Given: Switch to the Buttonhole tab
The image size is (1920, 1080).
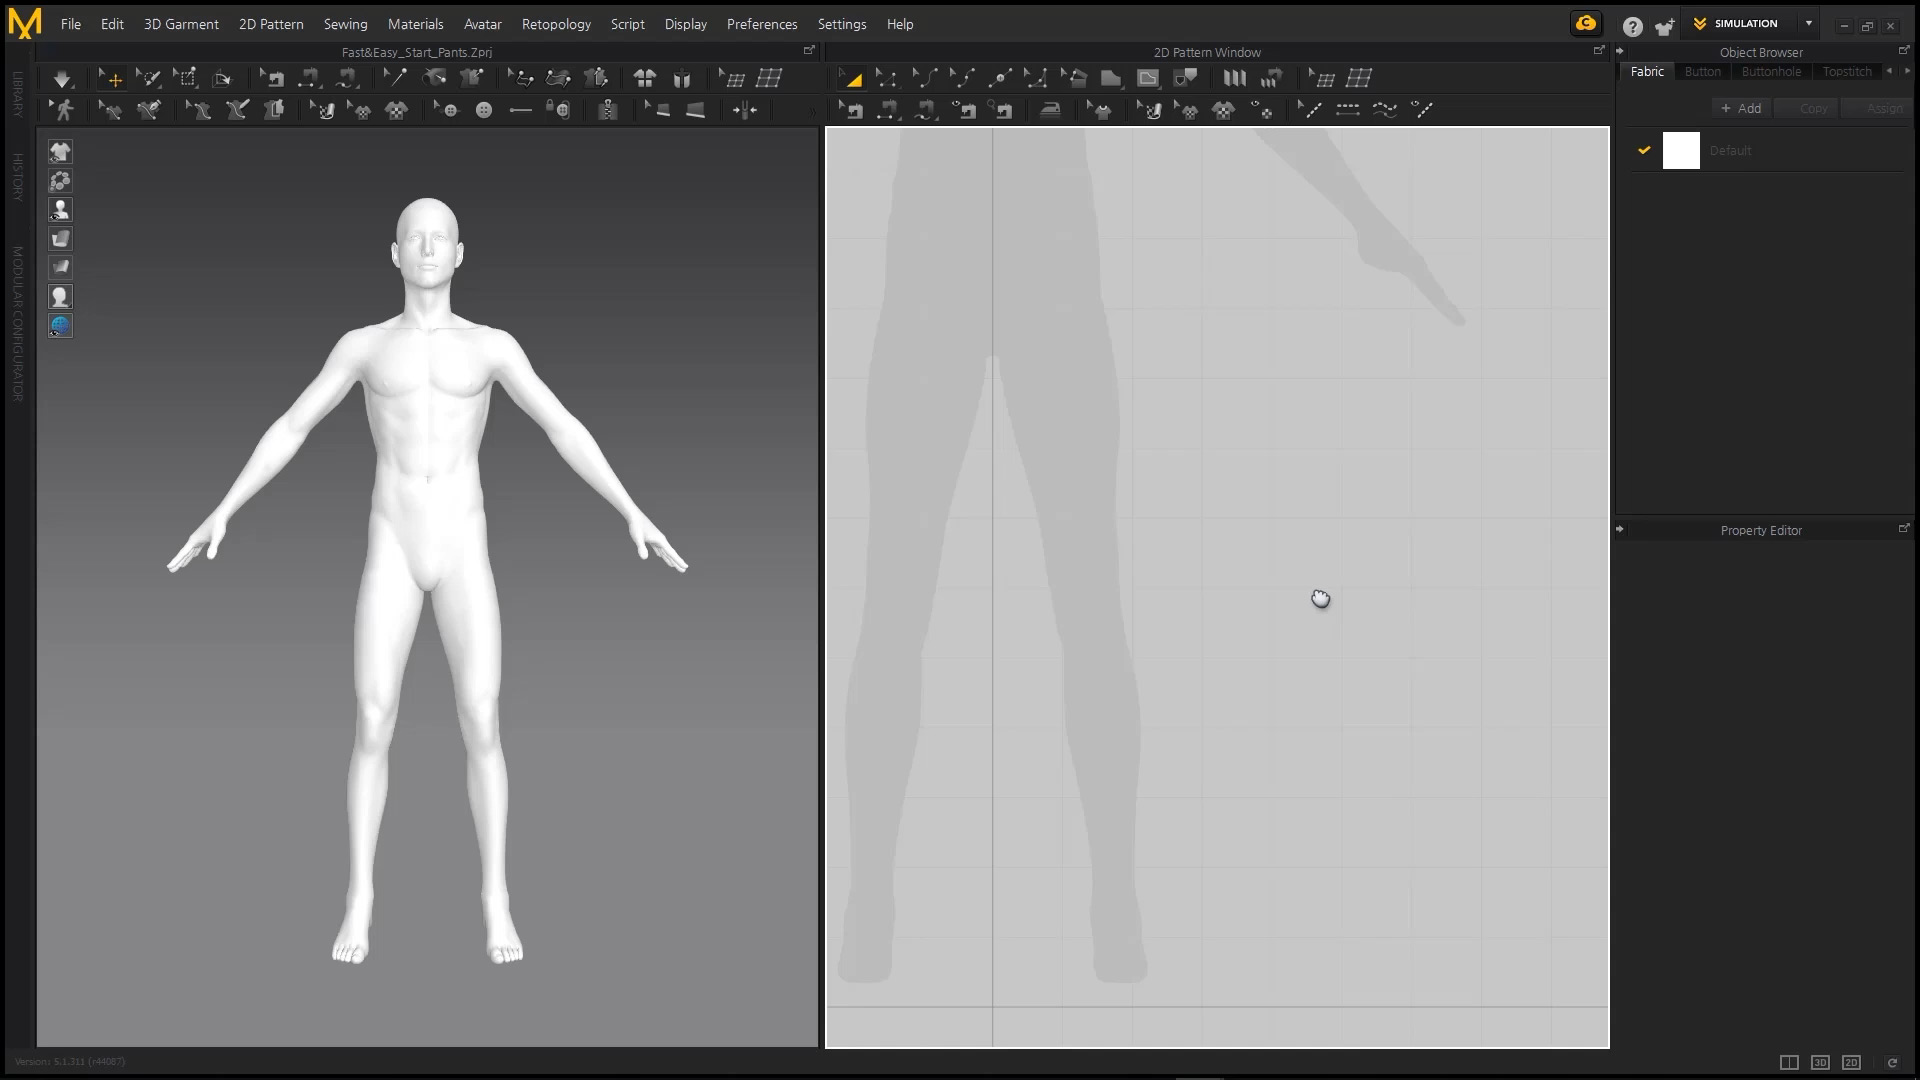Looking at the screenshot, I should tap(1771, 72).
